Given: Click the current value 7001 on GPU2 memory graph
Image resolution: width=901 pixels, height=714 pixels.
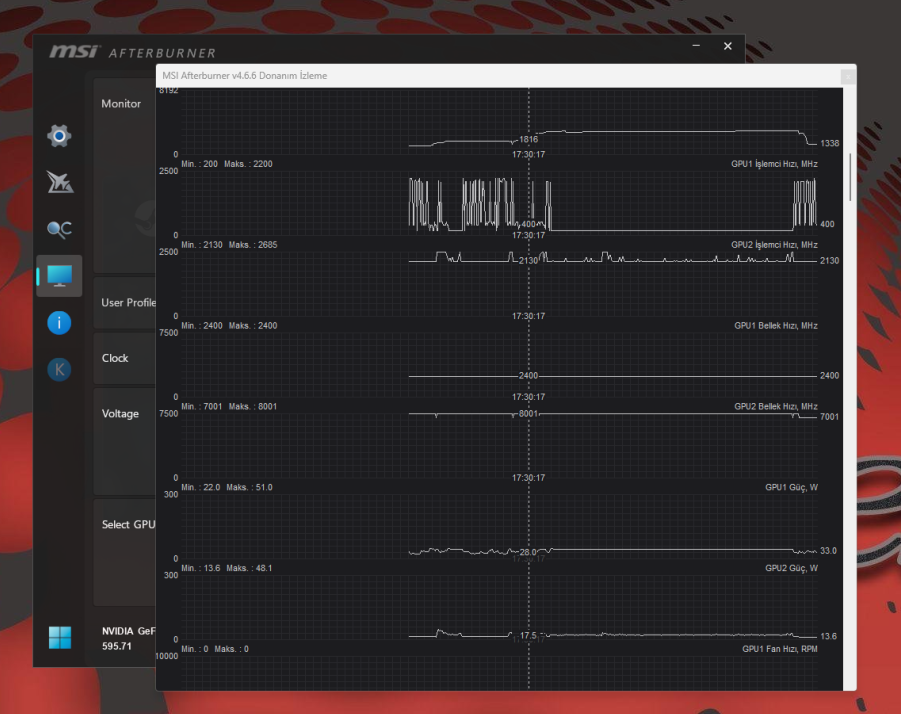Looking at the screenshot, I should click(829, 417).
